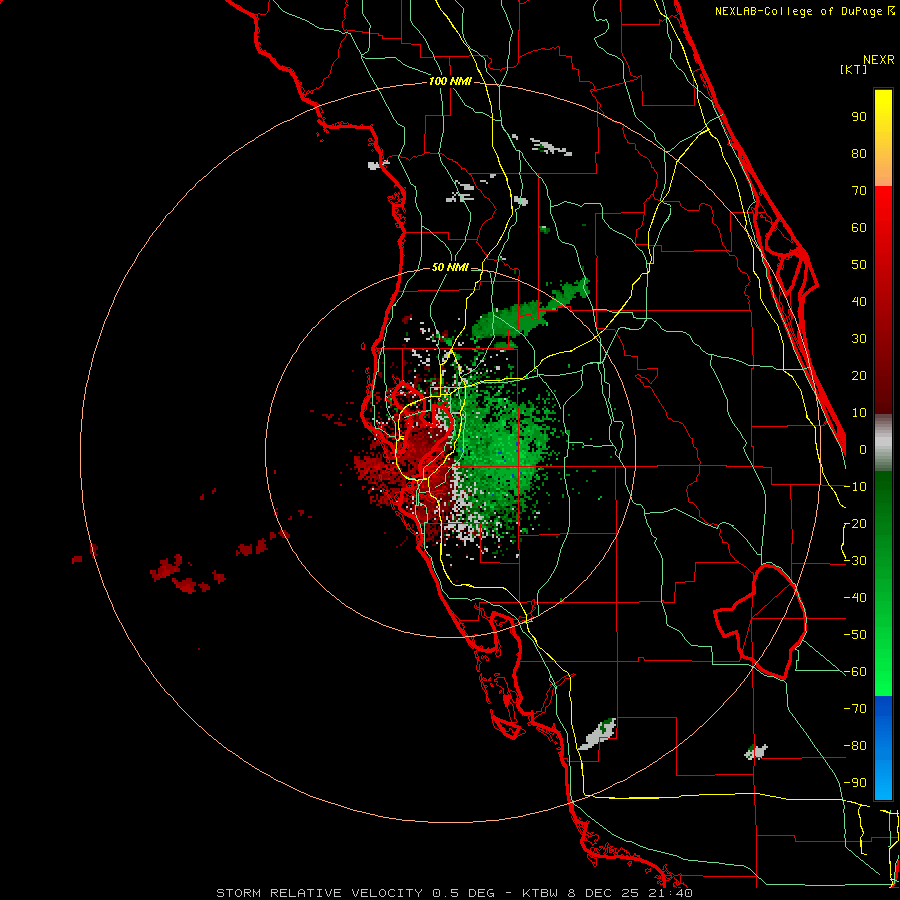This screenshot has width=900, height=900.
Task: Click the 60 value on the velocity scale
Action: tap(859, 228)
